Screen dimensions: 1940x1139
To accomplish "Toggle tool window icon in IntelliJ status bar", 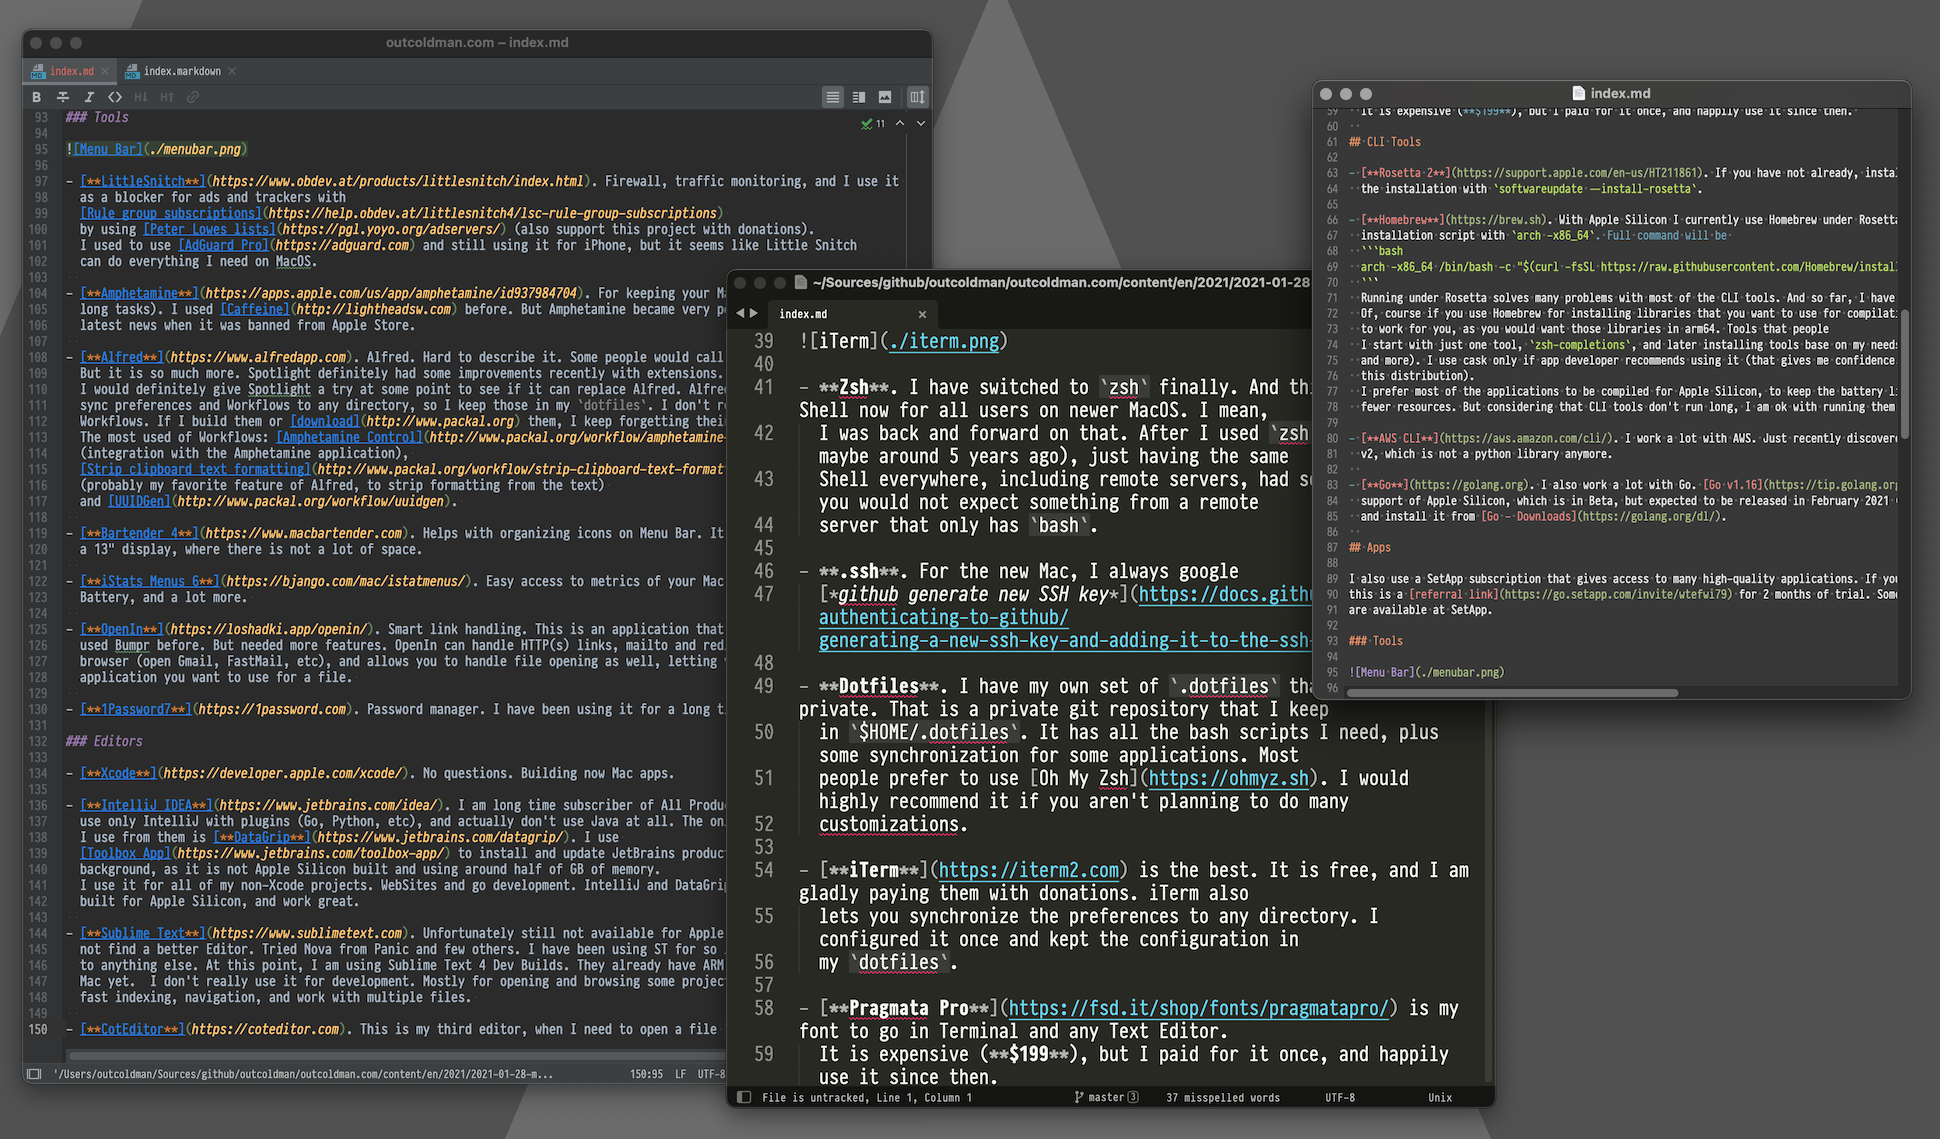I will coord(34,1073).
